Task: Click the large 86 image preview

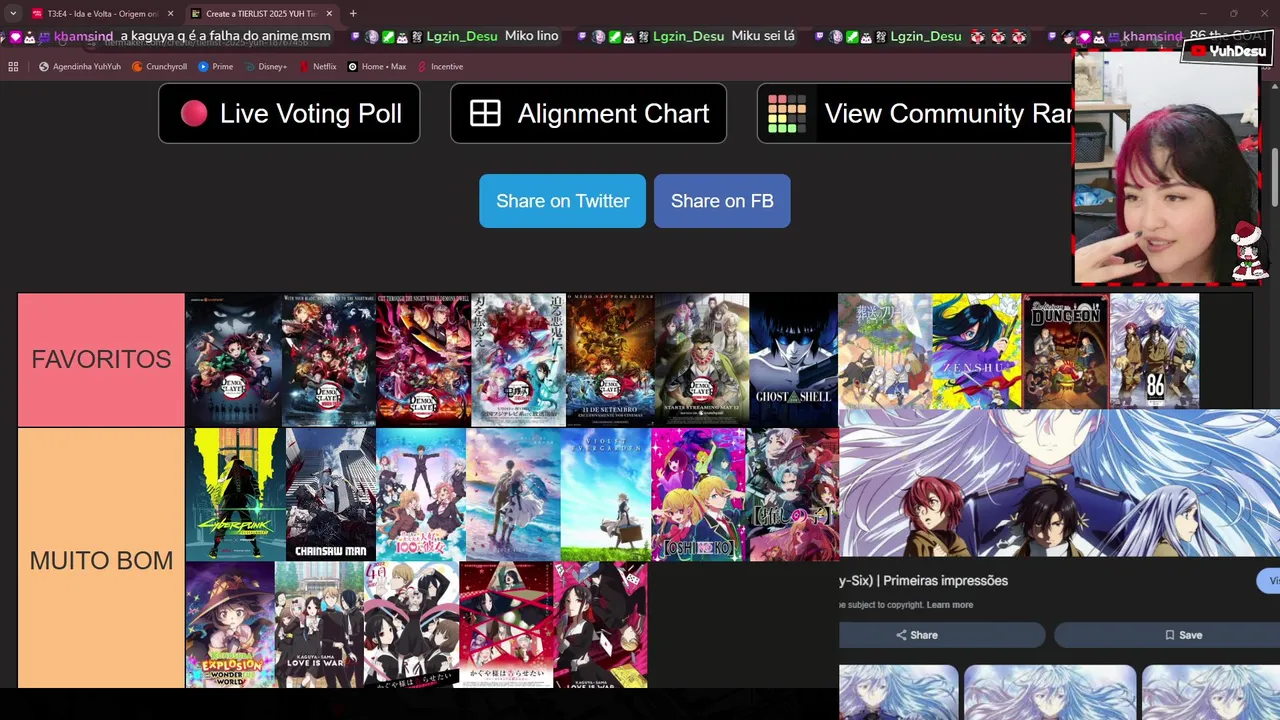Action: [1059, 484]
